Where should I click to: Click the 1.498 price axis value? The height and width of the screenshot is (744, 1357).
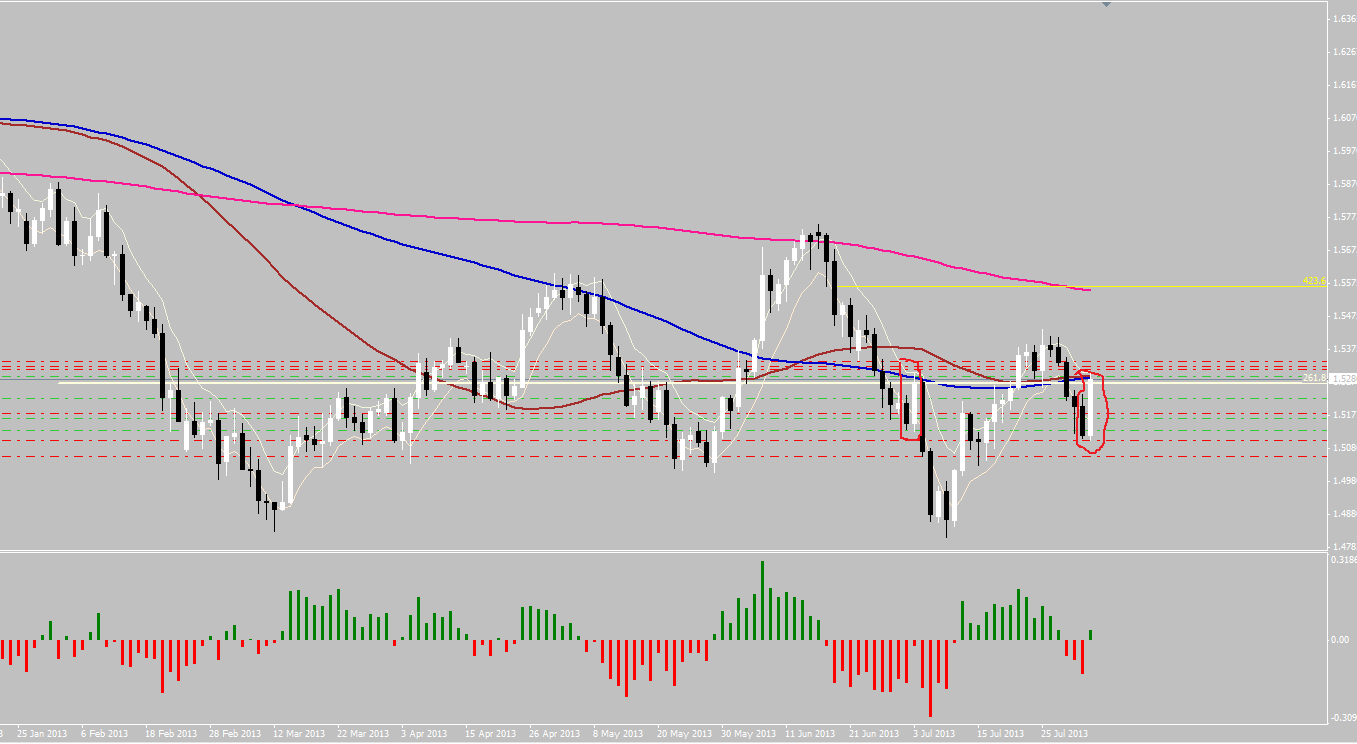click(1343, 480)
